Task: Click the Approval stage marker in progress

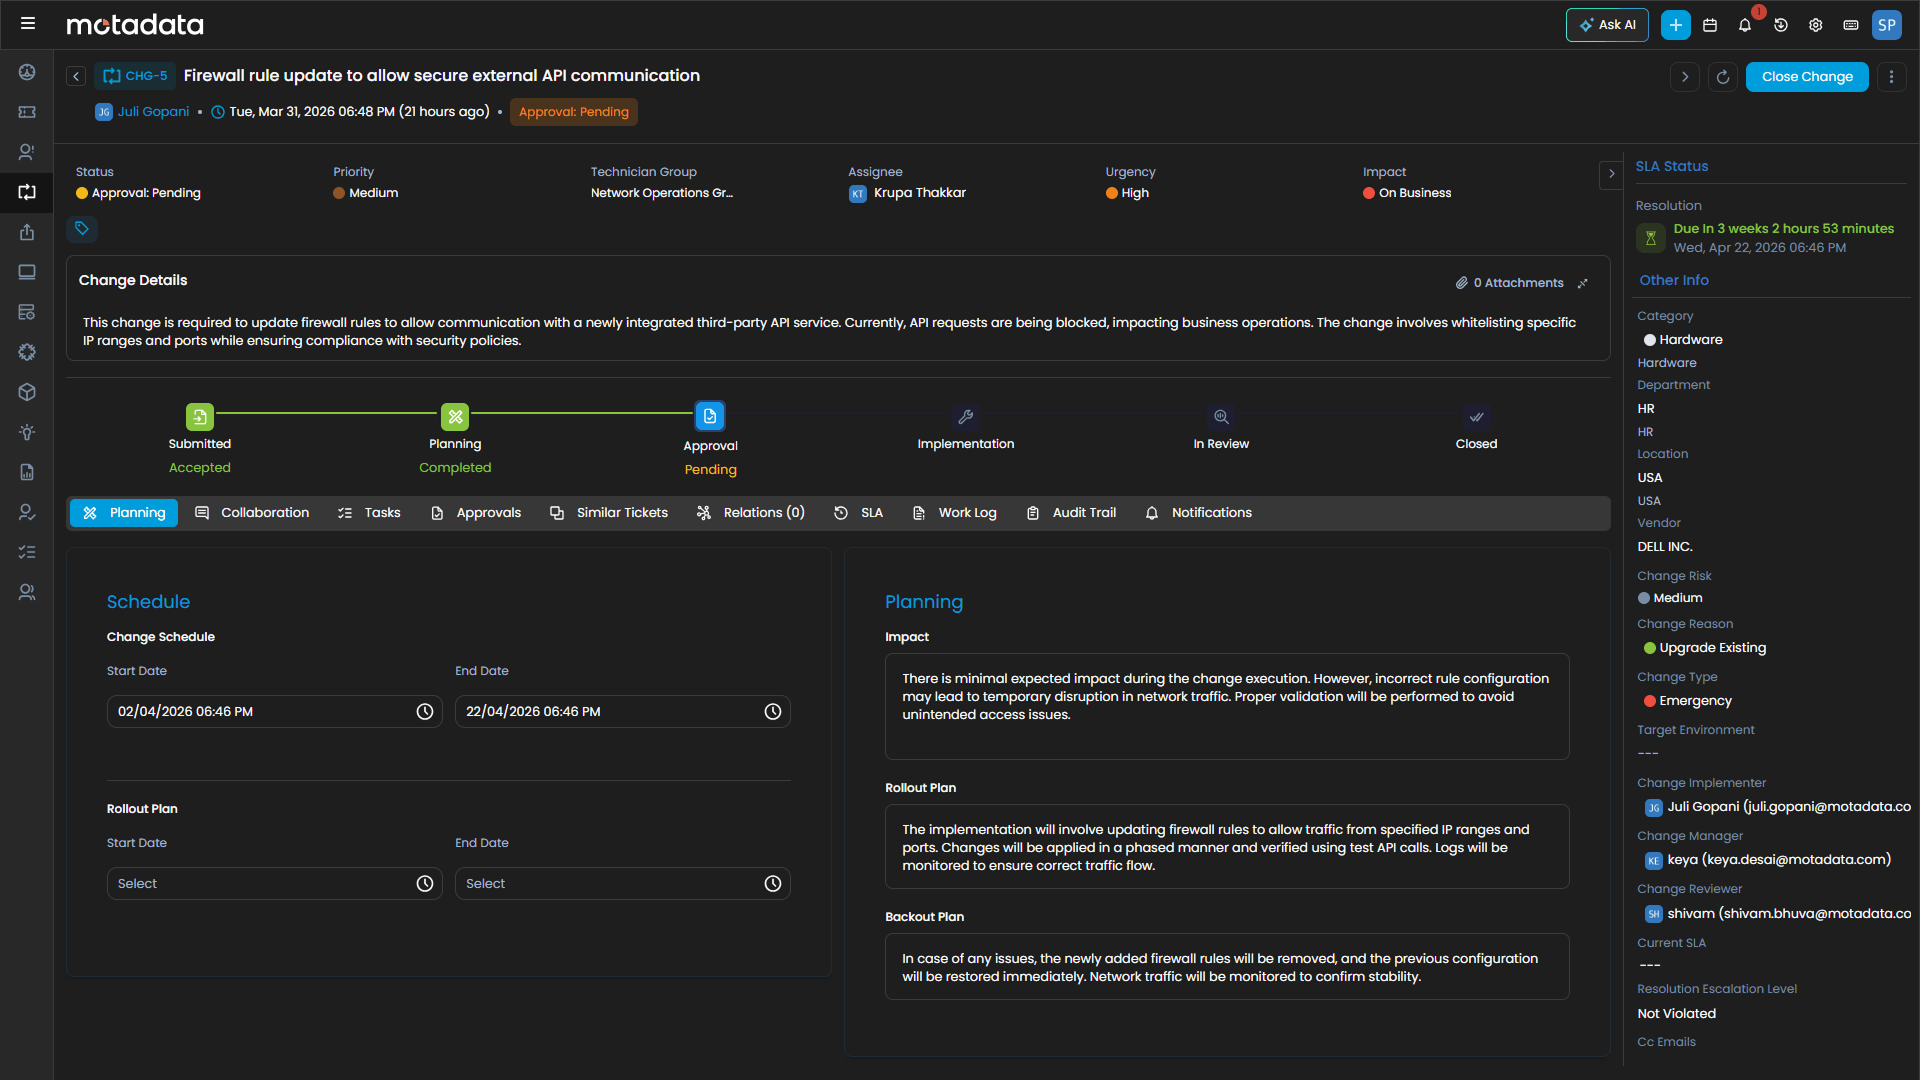Action: click(x=710, y=416)
